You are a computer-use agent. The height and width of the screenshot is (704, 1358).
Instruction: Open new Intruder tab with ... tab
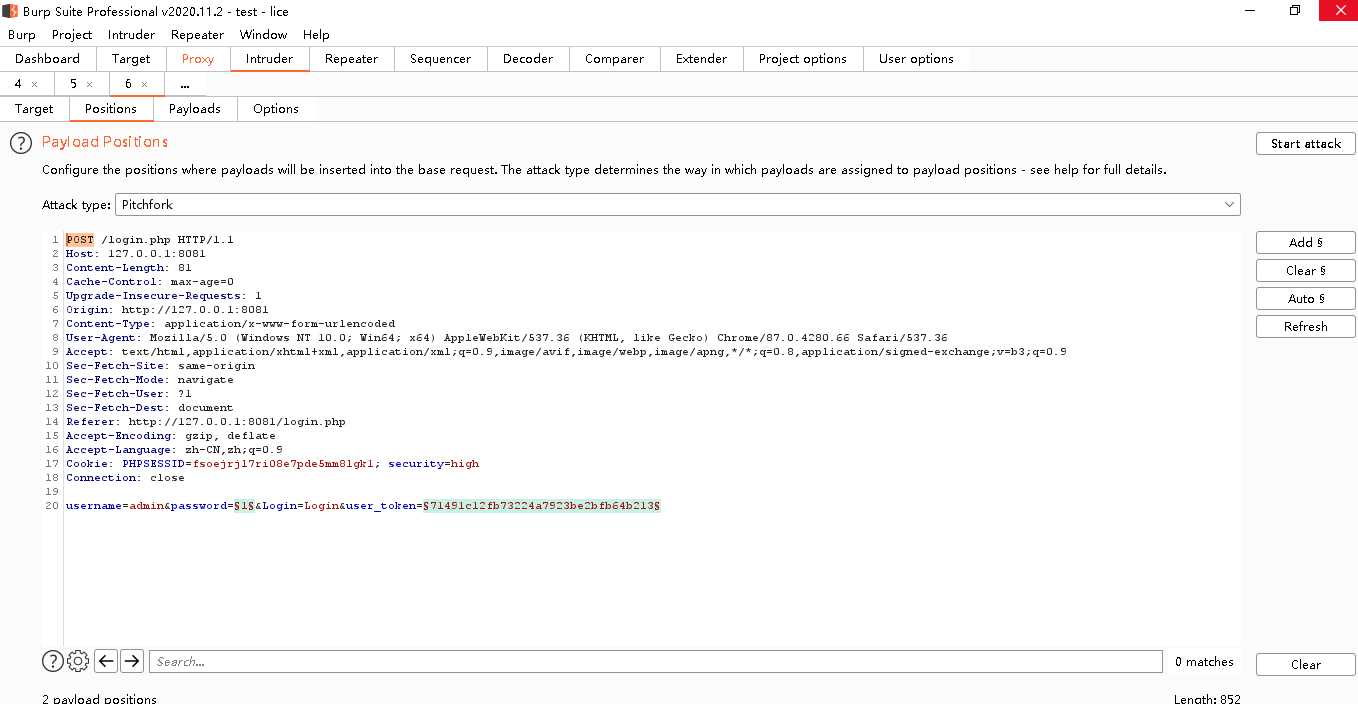(185, 84)
